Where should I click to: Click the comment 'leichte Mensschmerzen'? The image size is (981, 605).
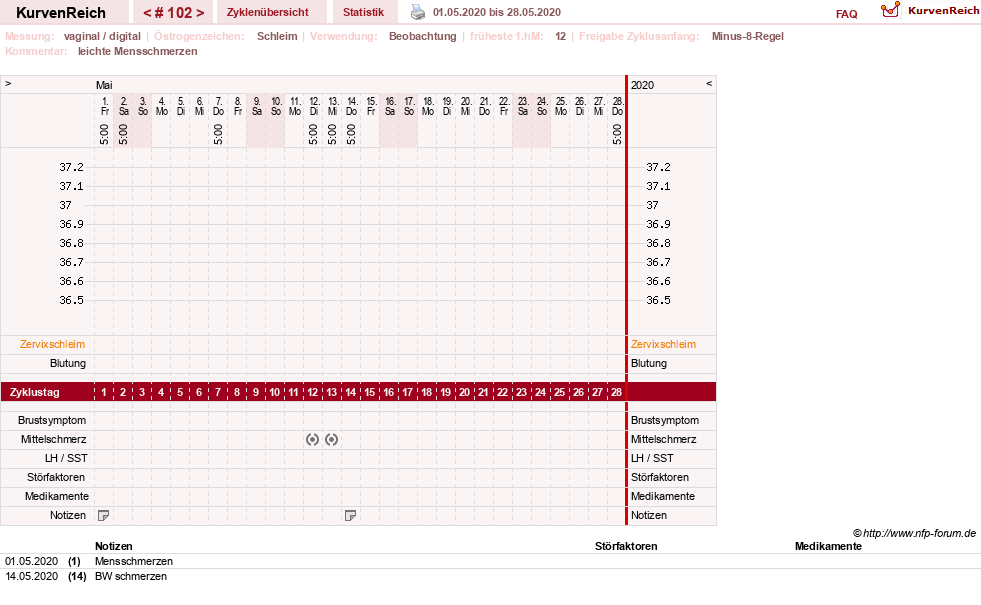click(x=138, y=51)
